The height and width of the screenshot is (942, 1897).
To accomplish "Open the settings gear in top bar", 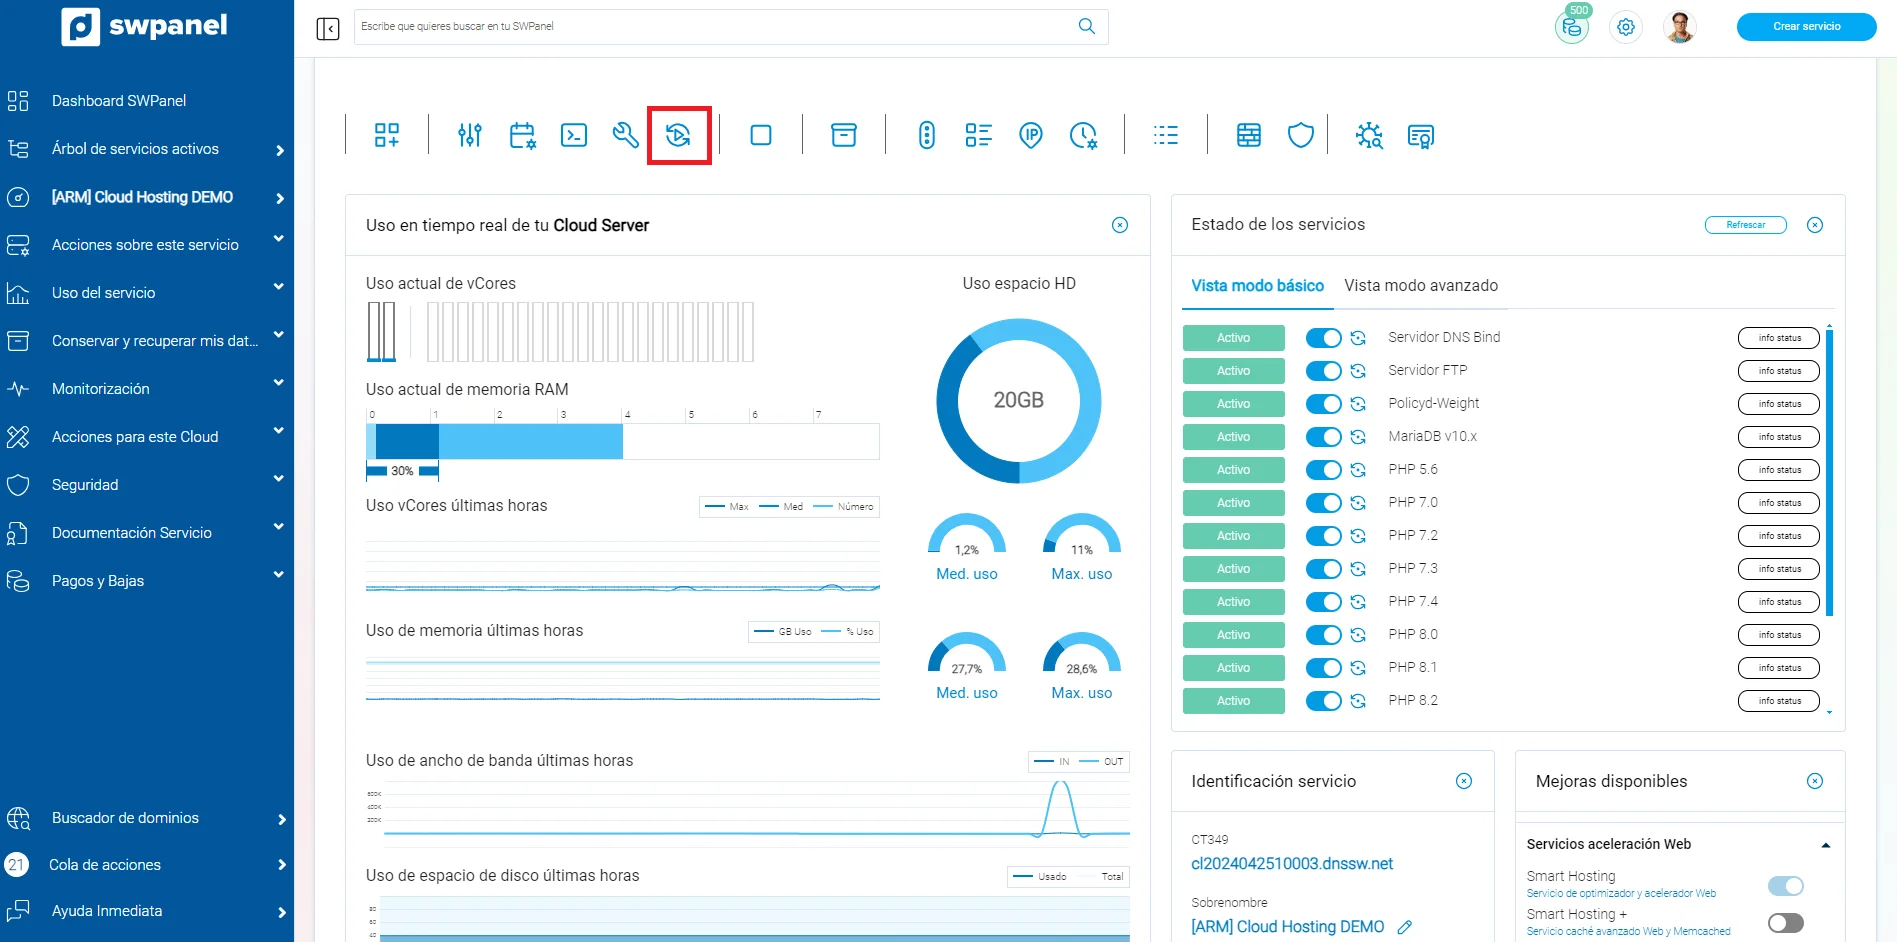I will pos(1626,27).
